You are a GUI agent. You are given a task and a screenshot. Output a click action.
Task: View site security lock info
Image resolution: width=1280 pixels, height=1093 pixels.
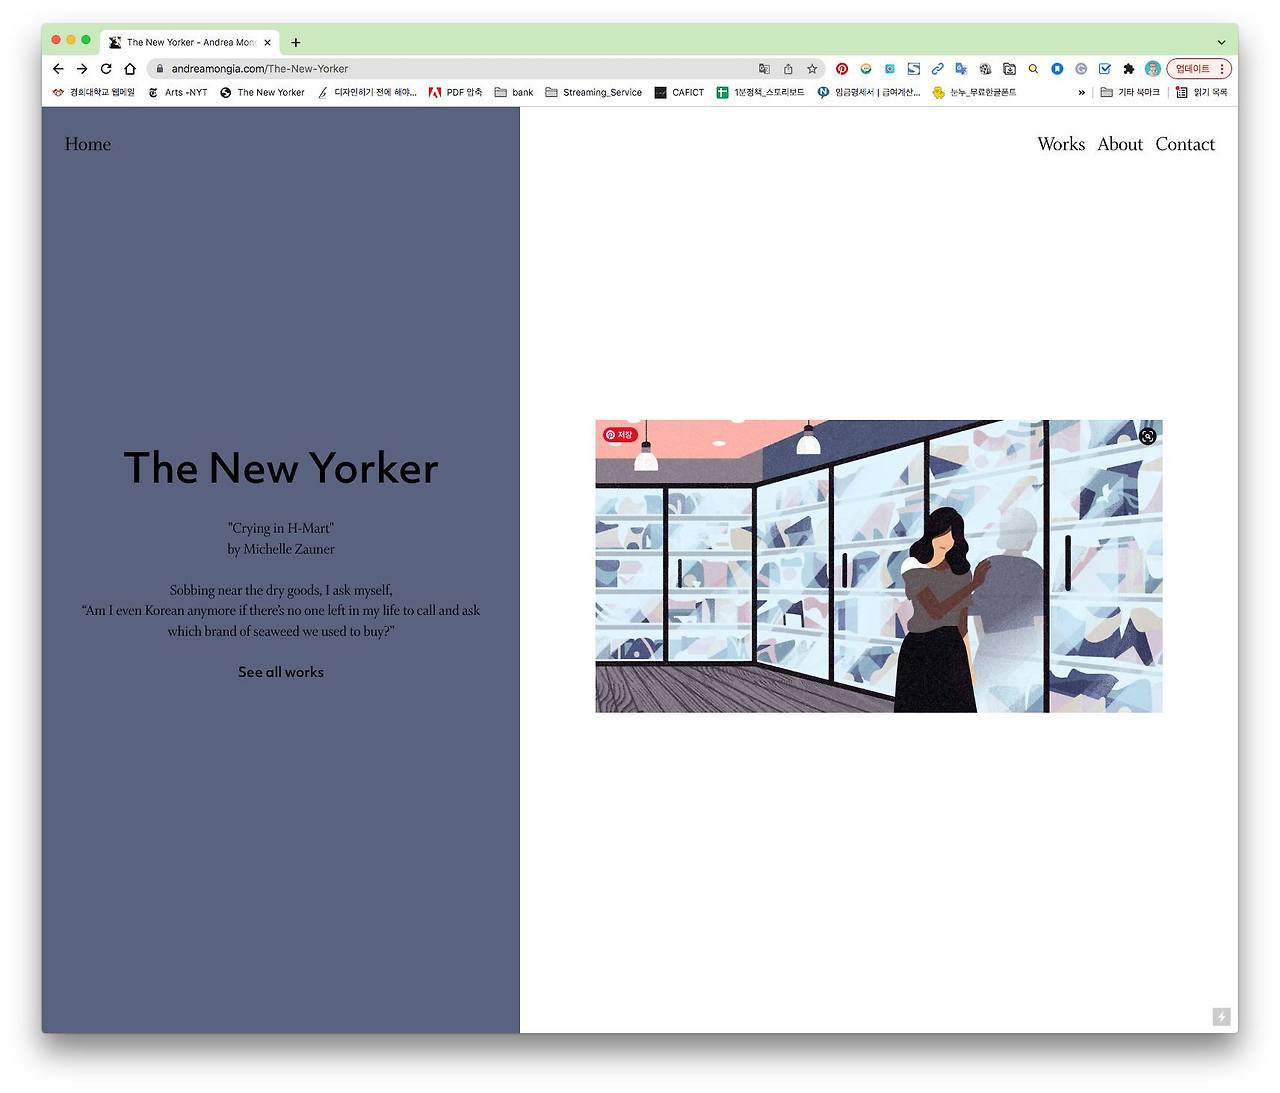point(159,69)
